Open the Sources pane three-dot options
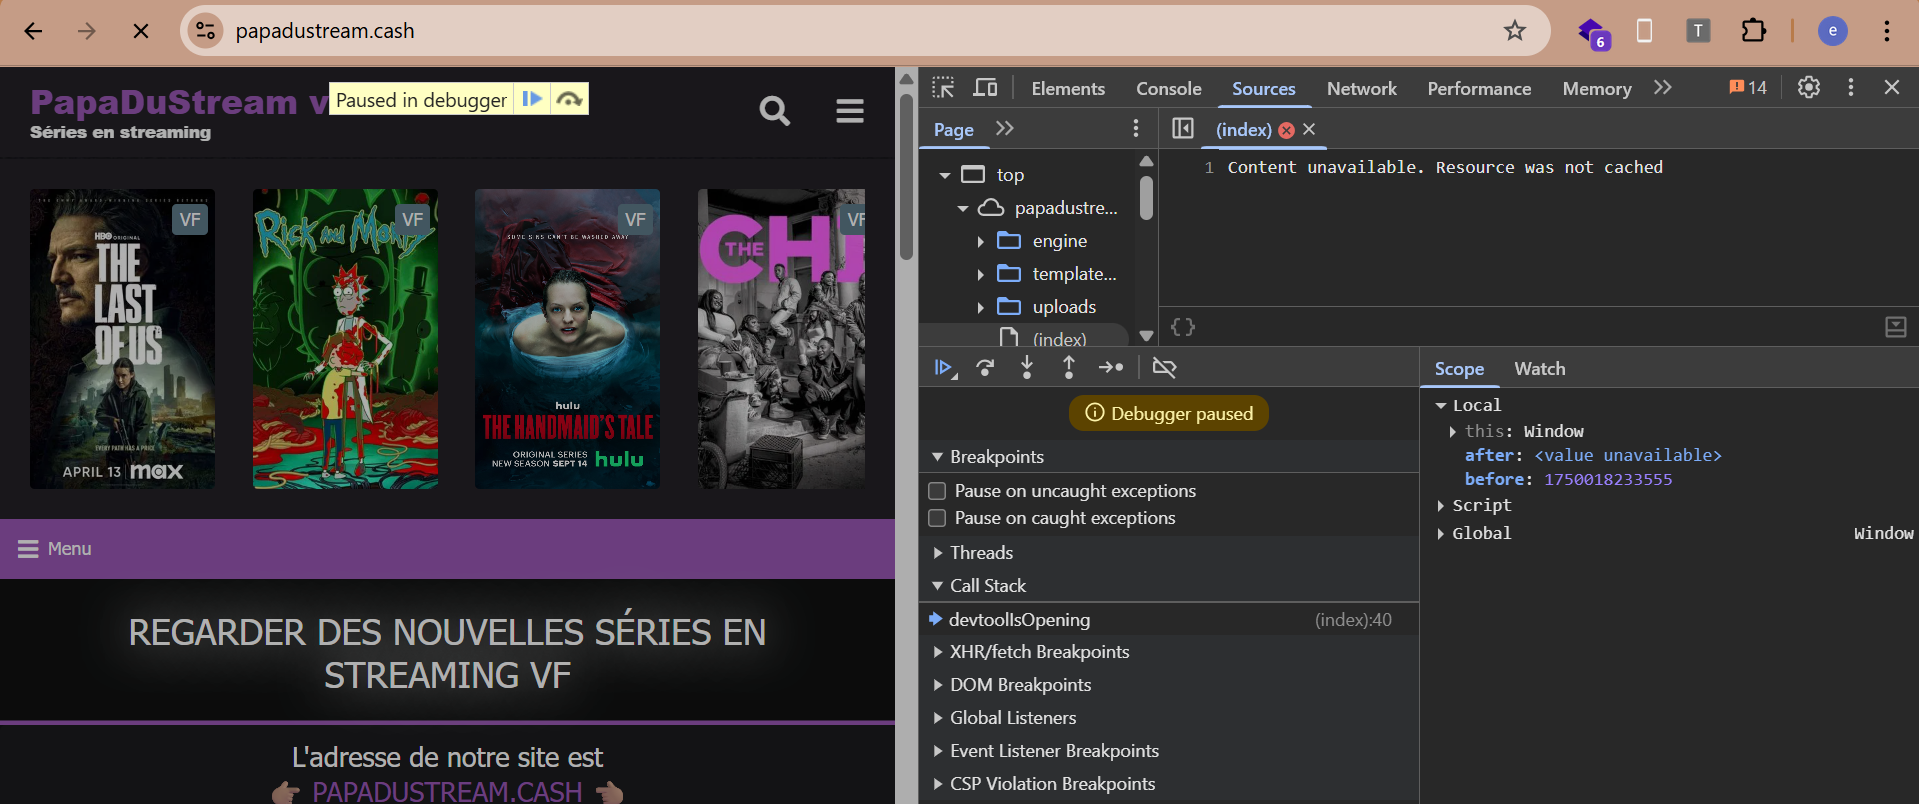 pos(1135,129)
